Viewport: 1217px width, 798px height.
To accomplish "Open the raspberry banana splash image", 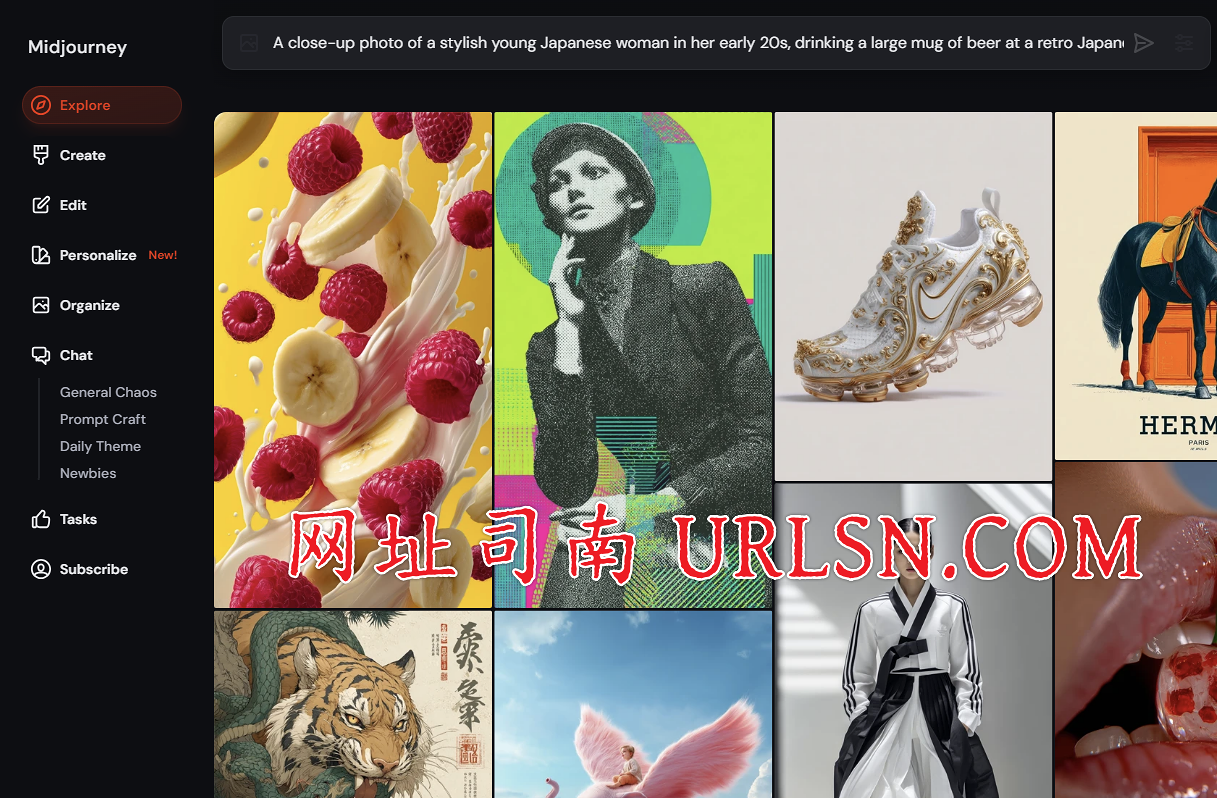I will (x=353, y=360).
